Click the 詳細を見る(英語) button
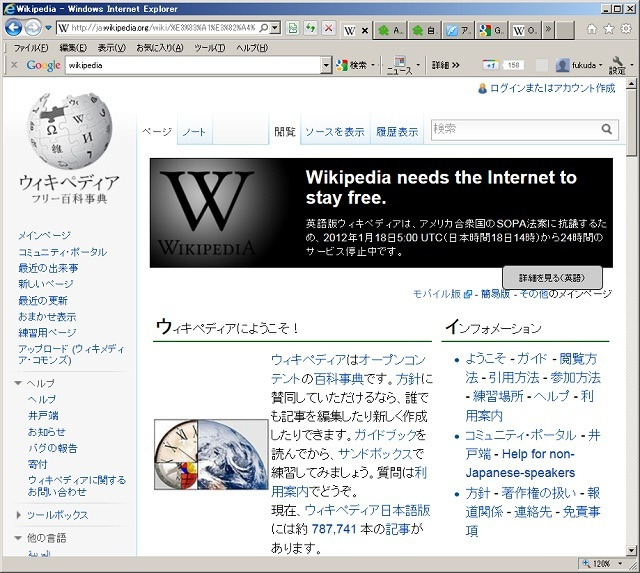640x573 pixels. tap(552, 278)
